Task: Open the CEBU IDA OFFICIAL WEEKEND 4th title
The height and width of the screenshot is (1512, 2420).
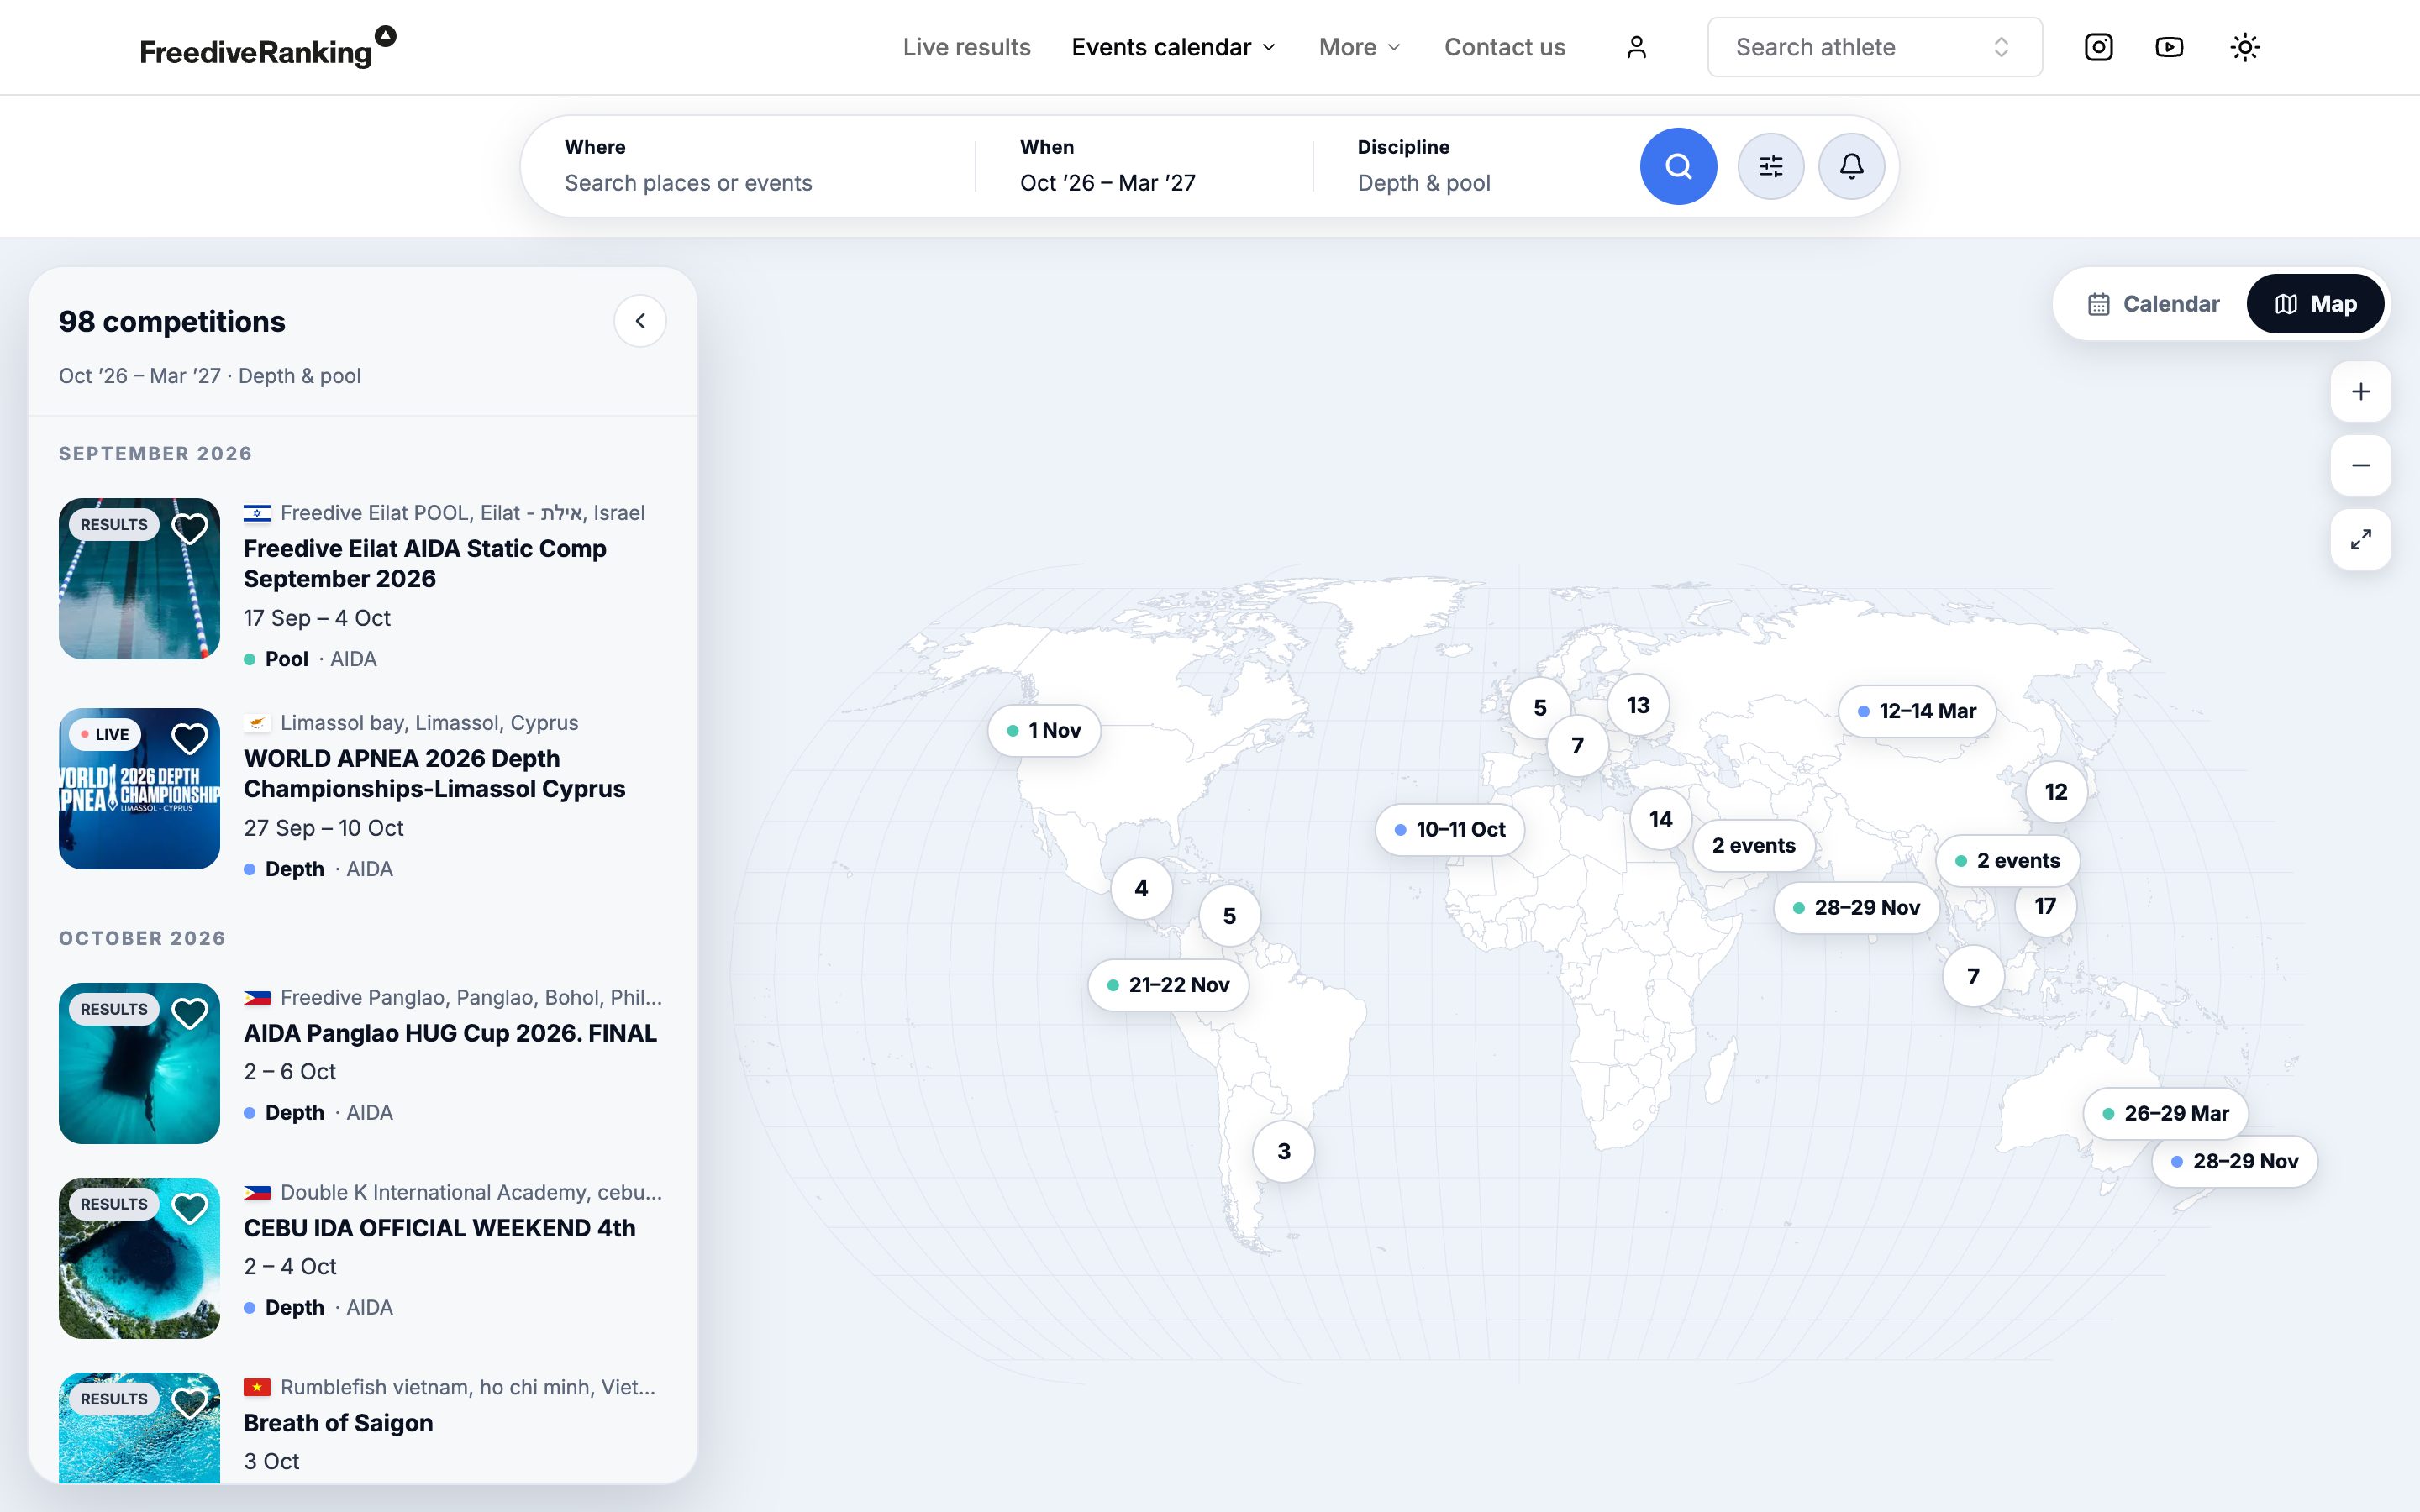Action: (439, 1228)
